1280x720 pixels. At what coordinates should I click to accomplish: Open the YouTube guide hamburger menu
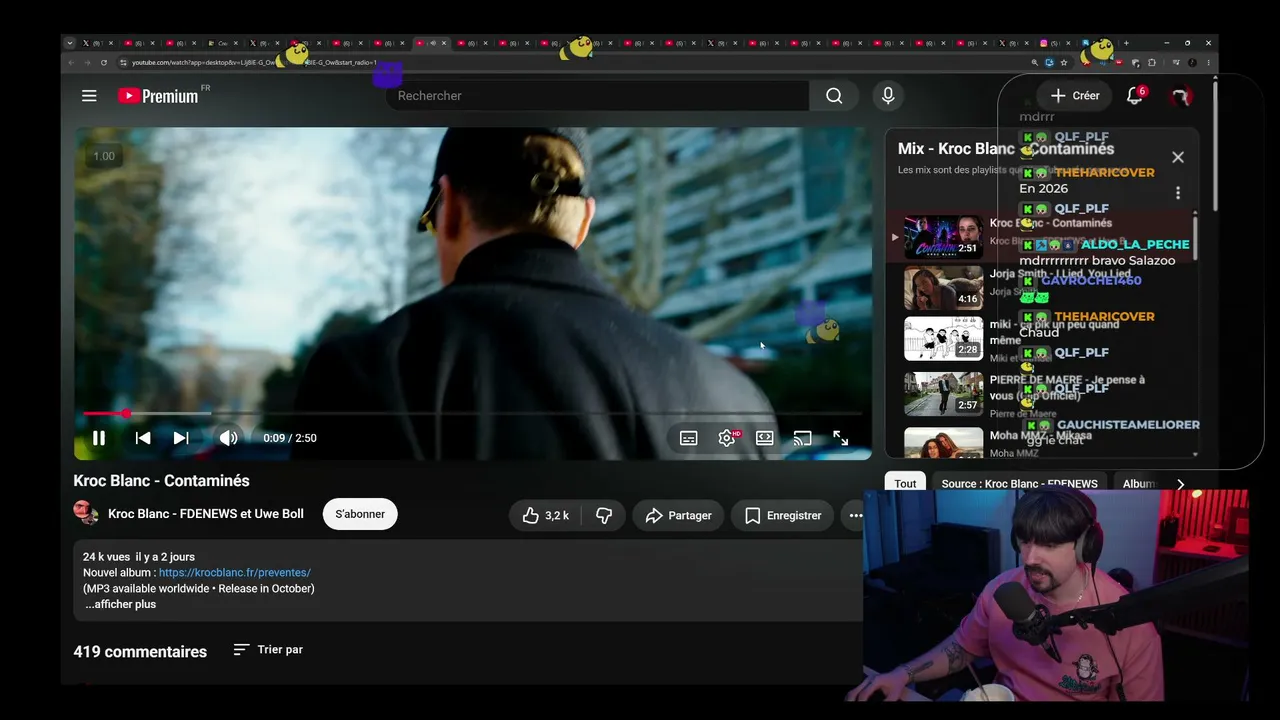pyautogui.click(x=89, y=96)
